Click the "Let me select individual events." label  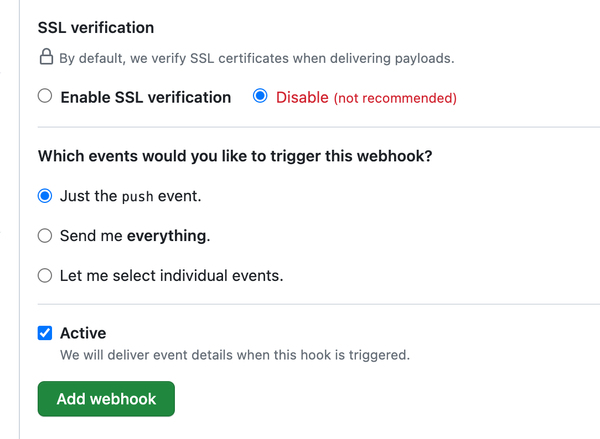pyautogui.click(x=171, y=275)
